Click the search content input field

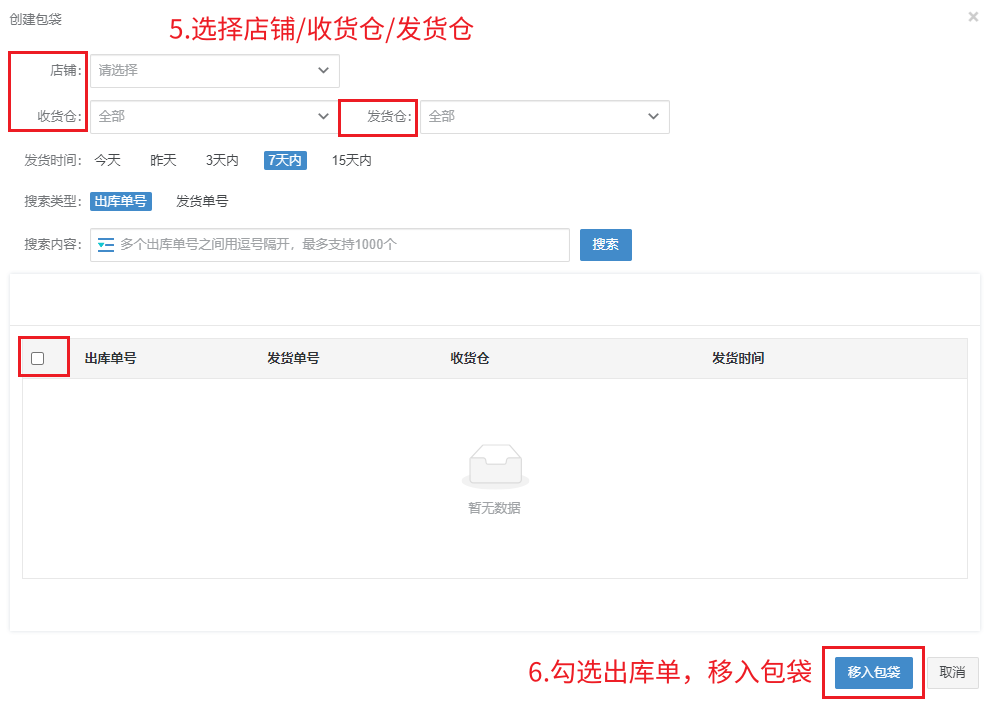point(330,245)
